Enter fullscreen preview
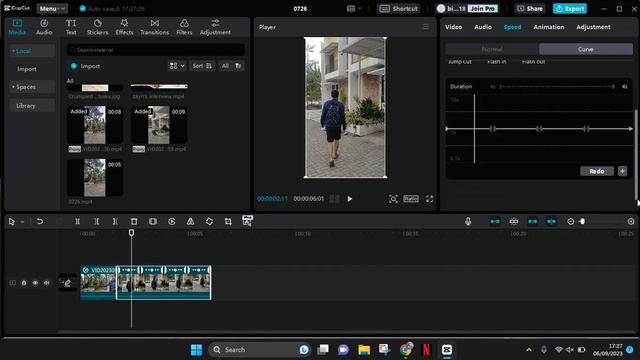 coord(429,199)
